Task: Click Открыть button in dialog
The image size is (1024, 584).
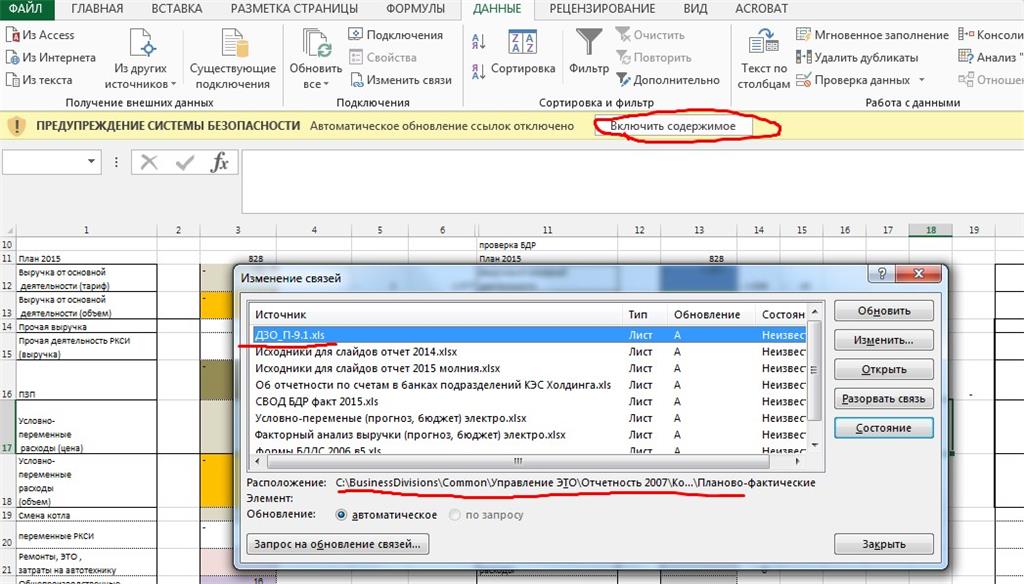Action: 884,369
